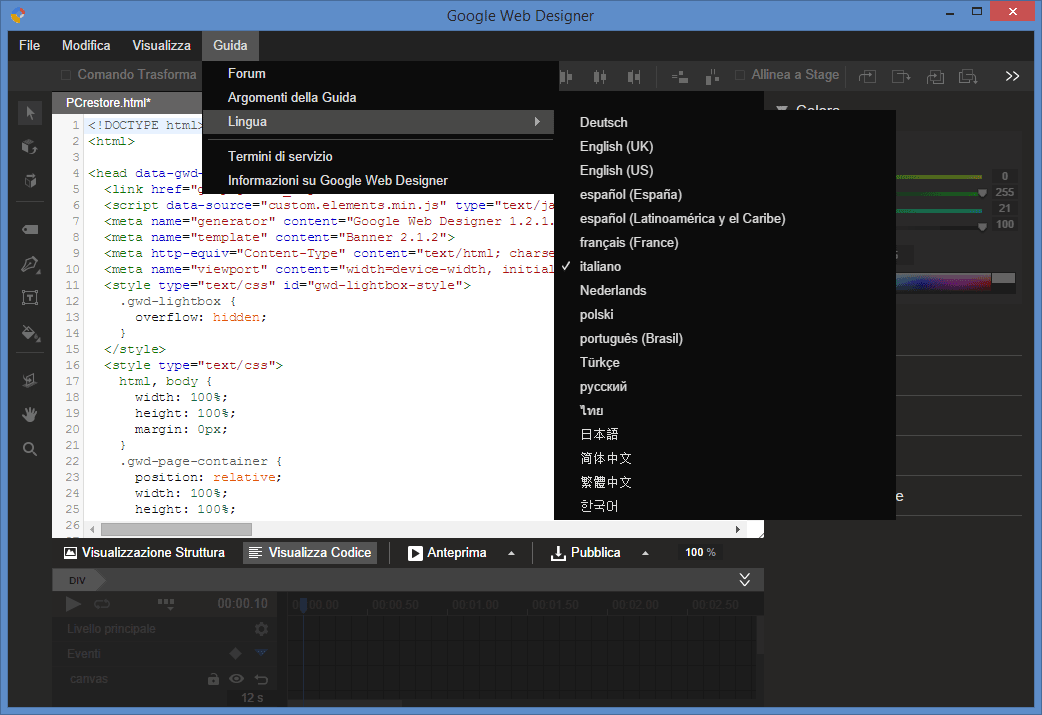
Task: Open the Pubblica options arrow
Action: tap(645, 553)
